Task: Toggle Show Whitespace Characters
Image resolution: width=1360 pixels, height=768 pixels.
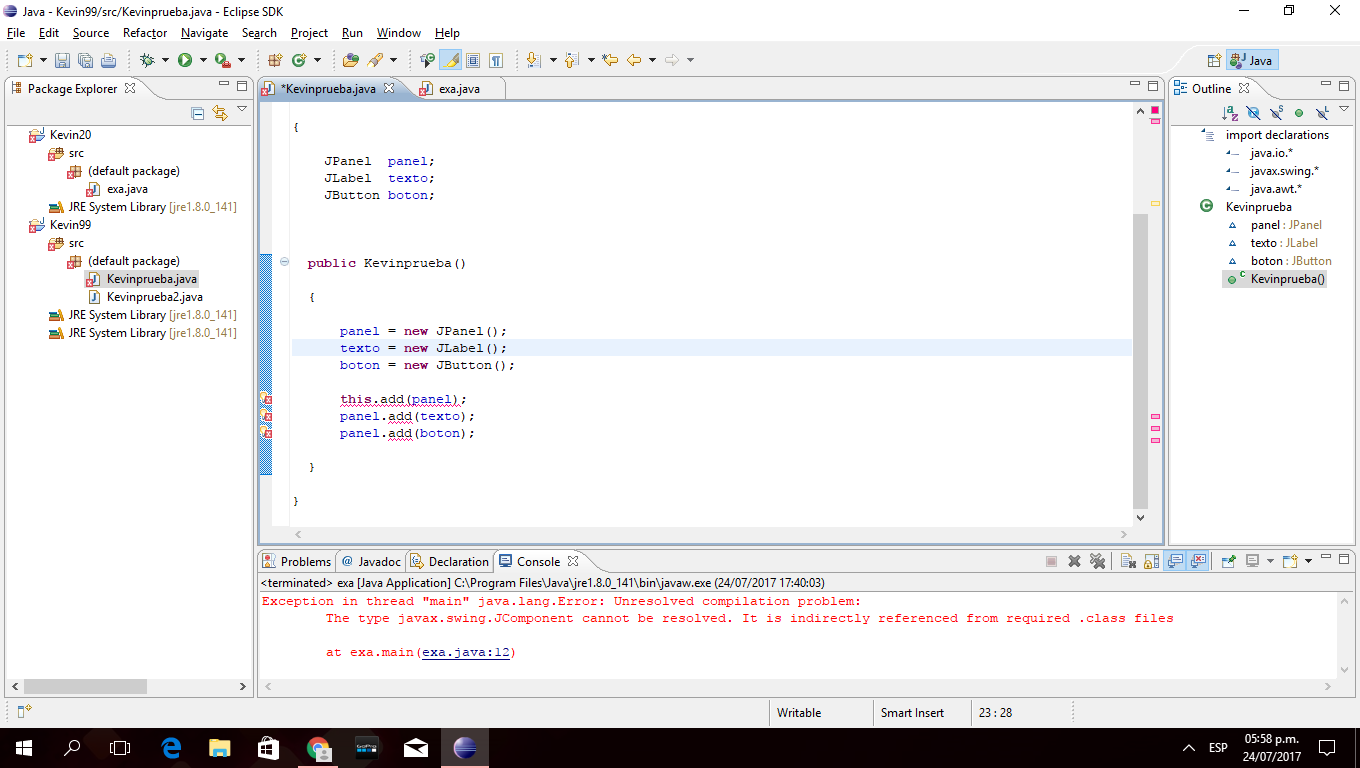Action: 496,60
